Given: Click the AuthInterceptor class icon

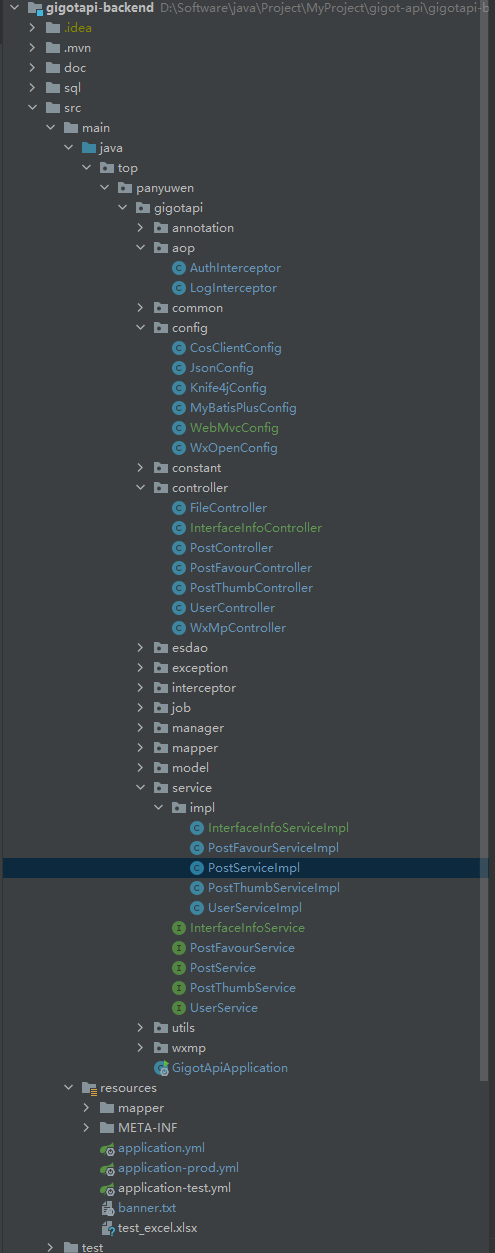Looking at the screenshot, I should (x=179, y=268).
